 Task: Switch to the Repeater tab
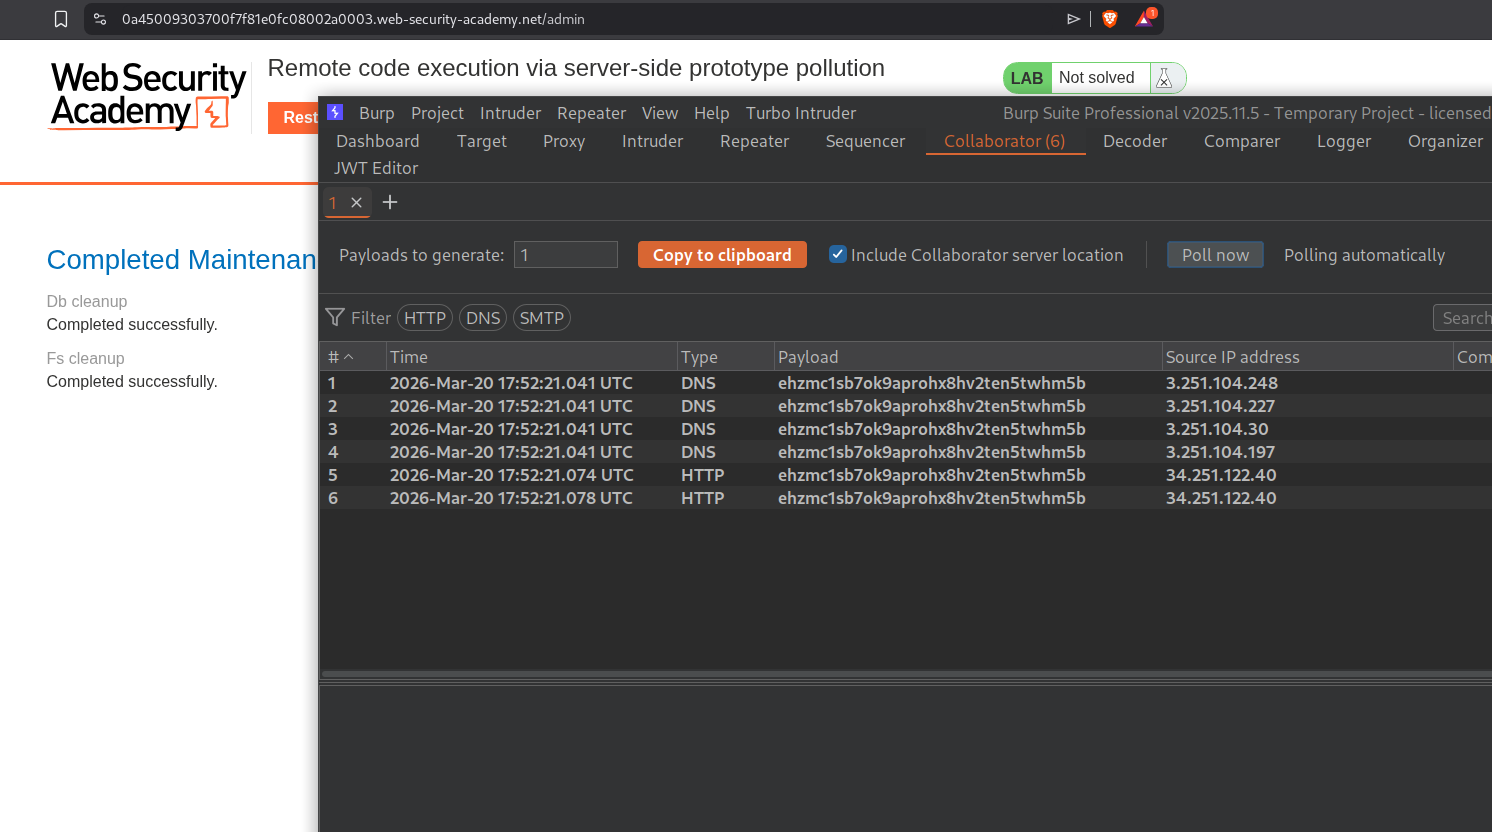pyautogui.click(x=754, y=141)
